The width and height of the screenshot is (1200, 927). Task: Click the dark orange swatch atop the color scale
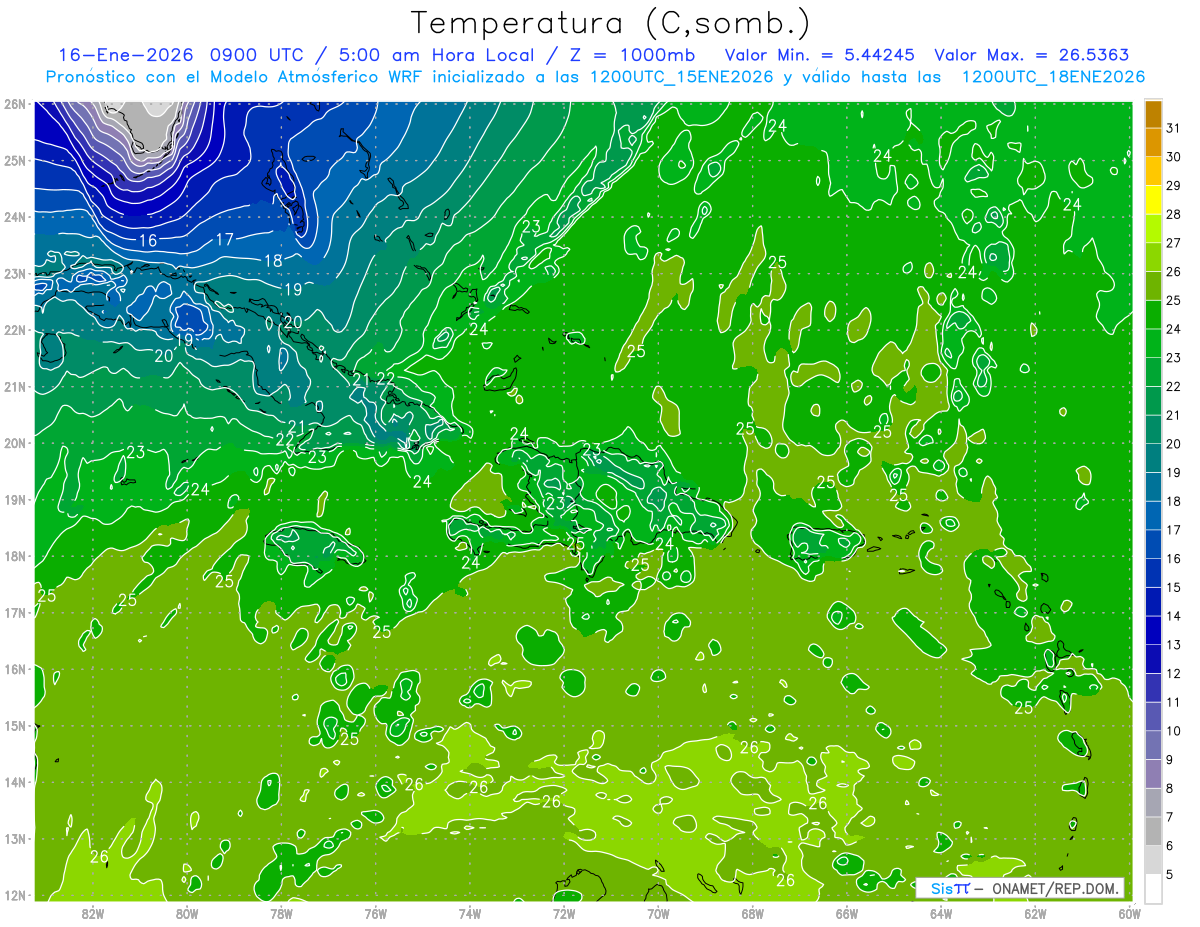click(x=1153, y=115)
